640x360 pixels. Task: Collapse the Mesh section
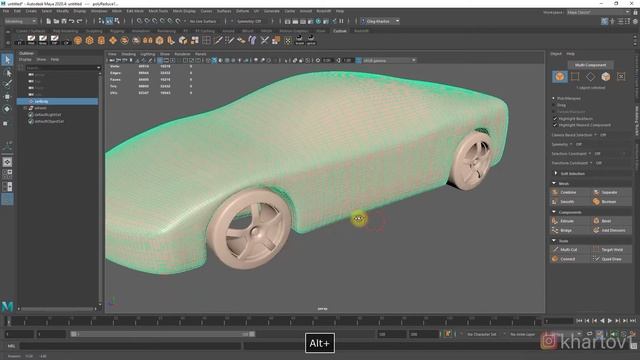point(554,183)
